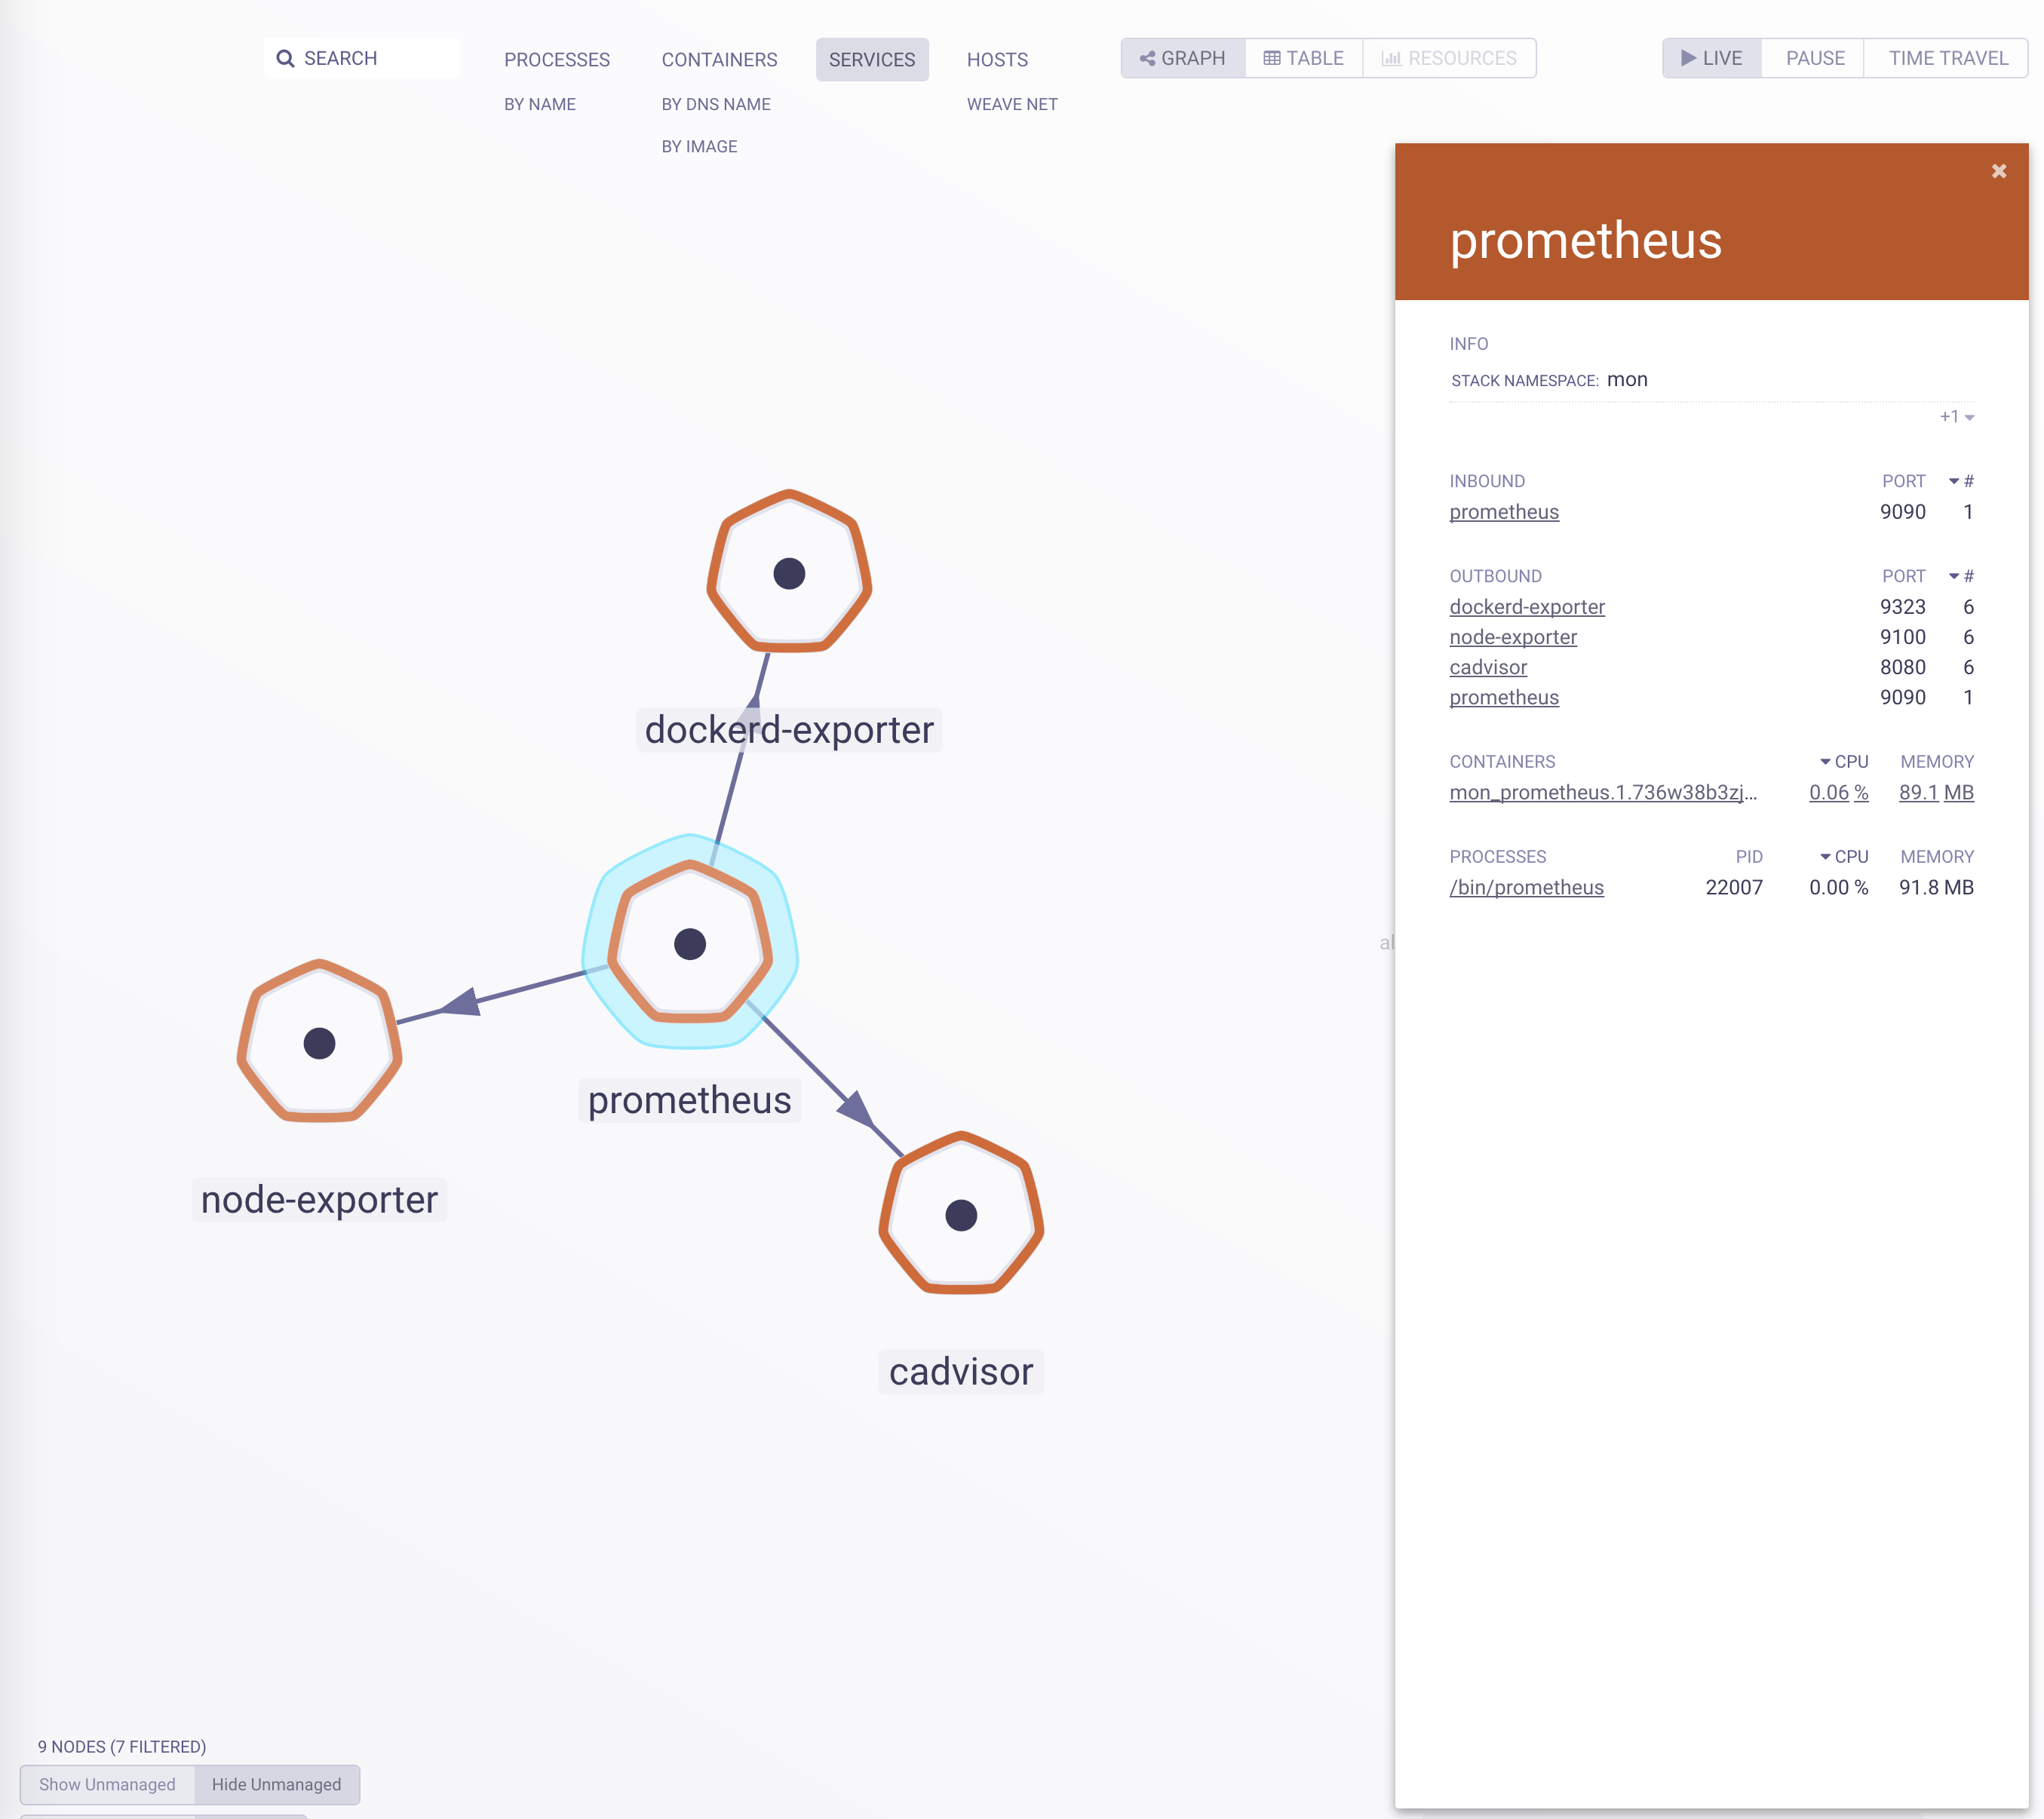This screenshot has width=2044, height=1819.
Task: Sort outbound connections by count column
Action: (x=1961, y=576)
